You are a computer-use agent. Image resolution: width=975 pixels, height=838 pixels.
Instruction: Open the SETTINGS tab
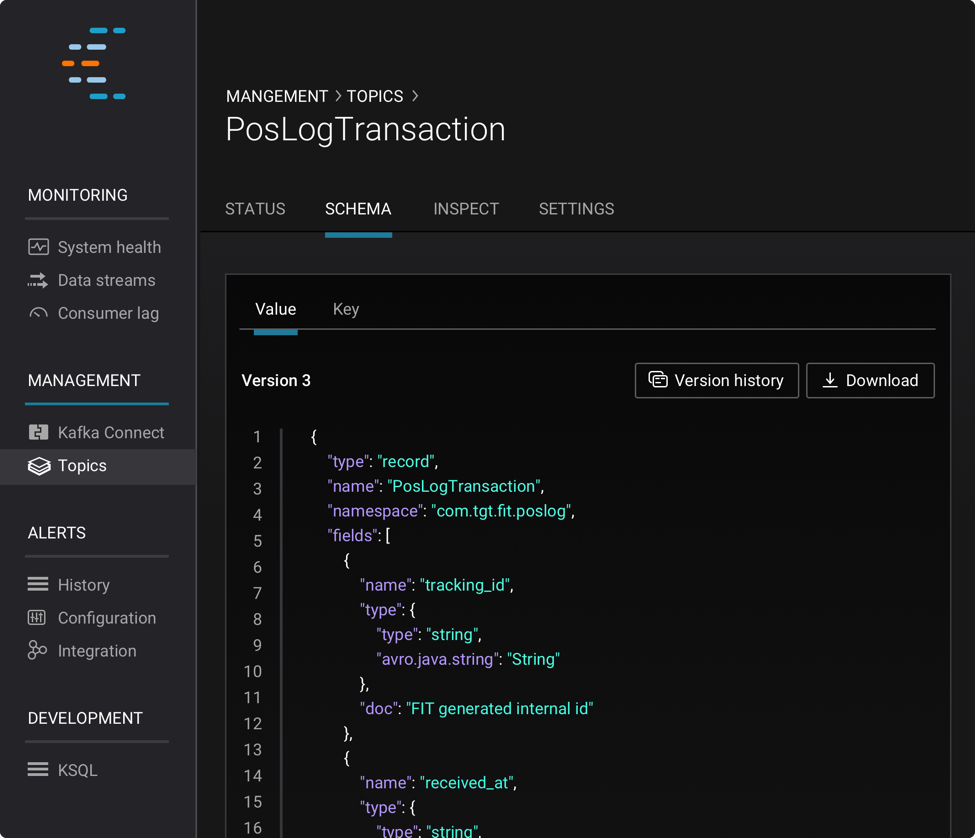[x=576, y=209]
